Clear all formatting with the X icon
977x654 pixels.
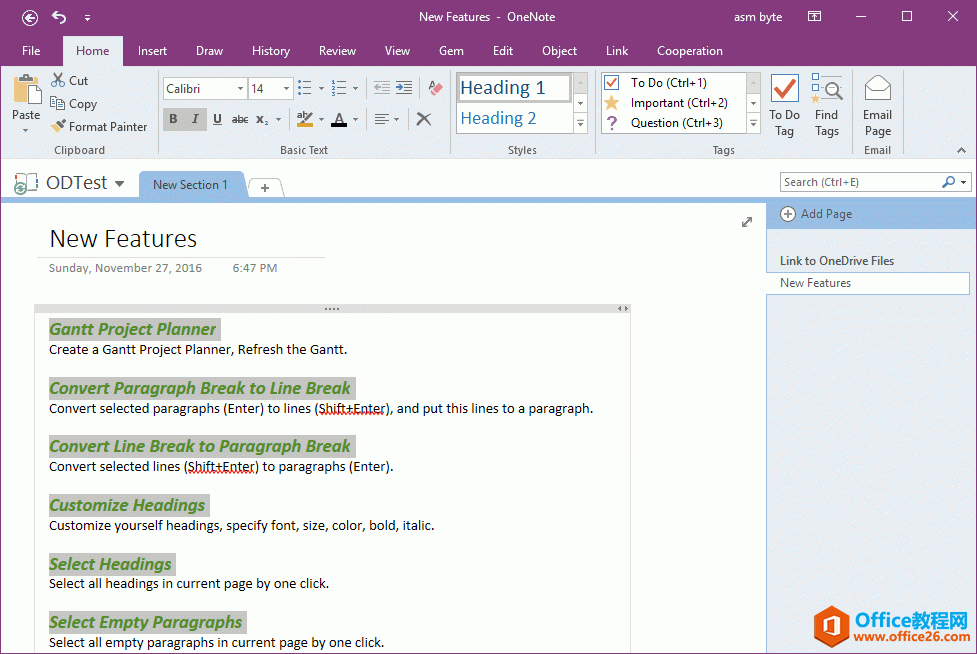424,119
